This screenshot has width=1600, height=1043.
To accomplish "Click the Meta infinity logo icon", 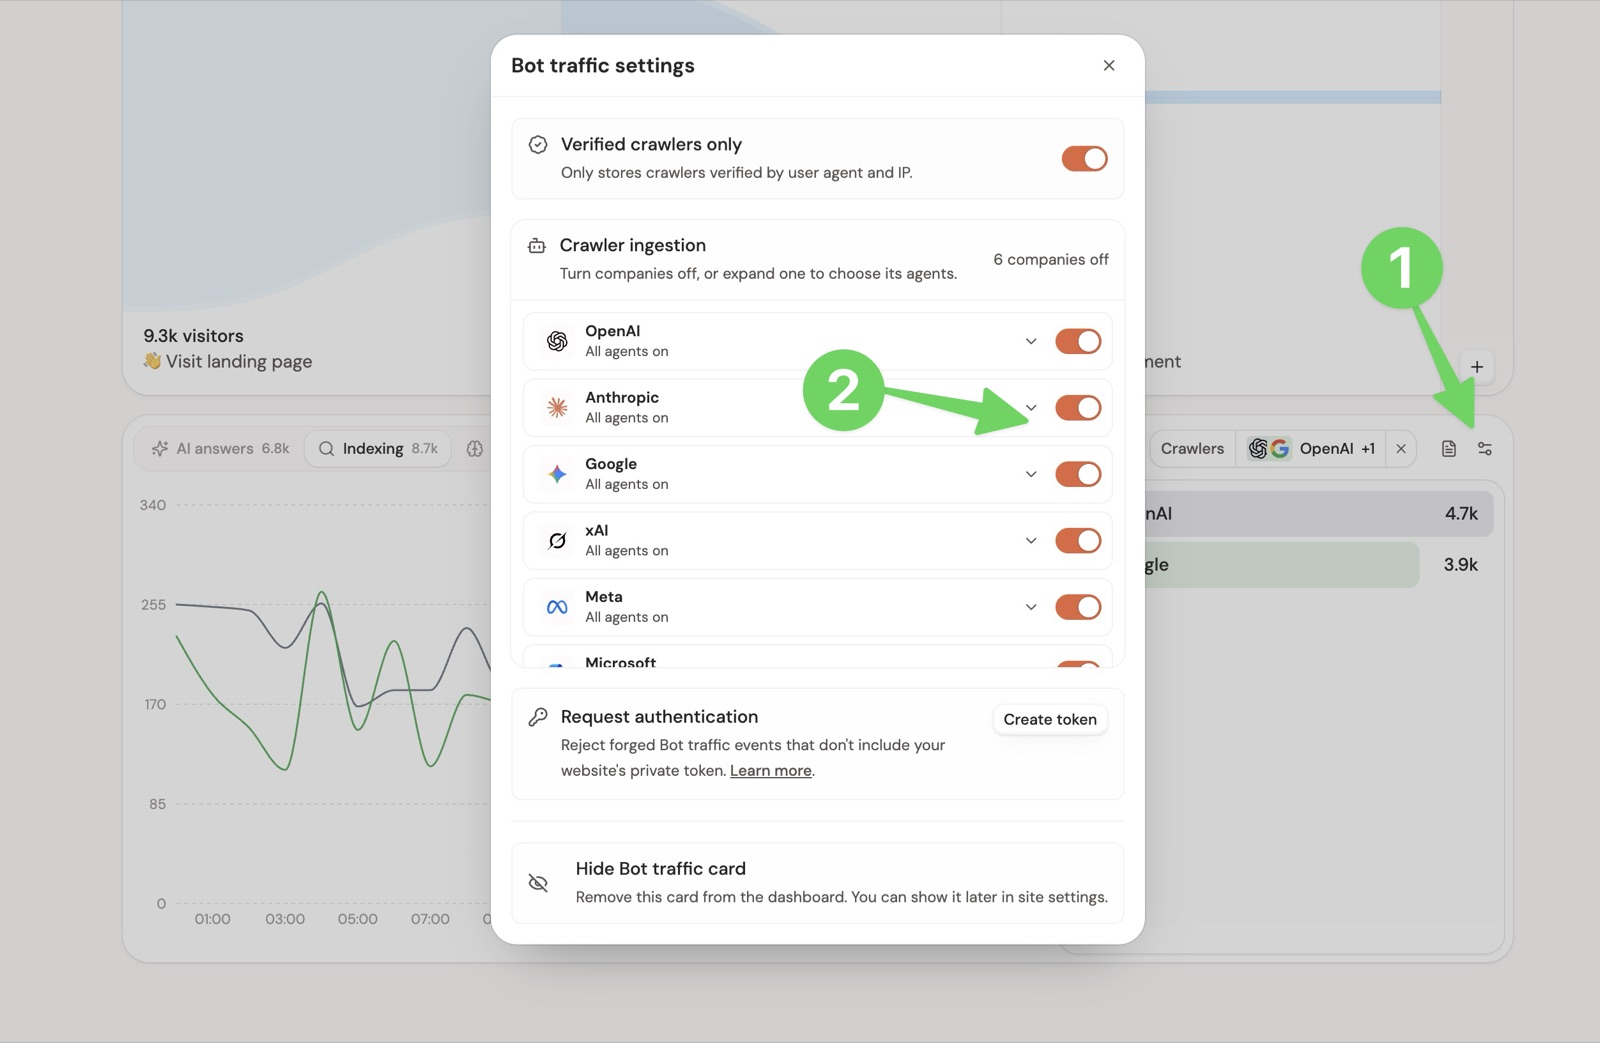I will point(557,607).
